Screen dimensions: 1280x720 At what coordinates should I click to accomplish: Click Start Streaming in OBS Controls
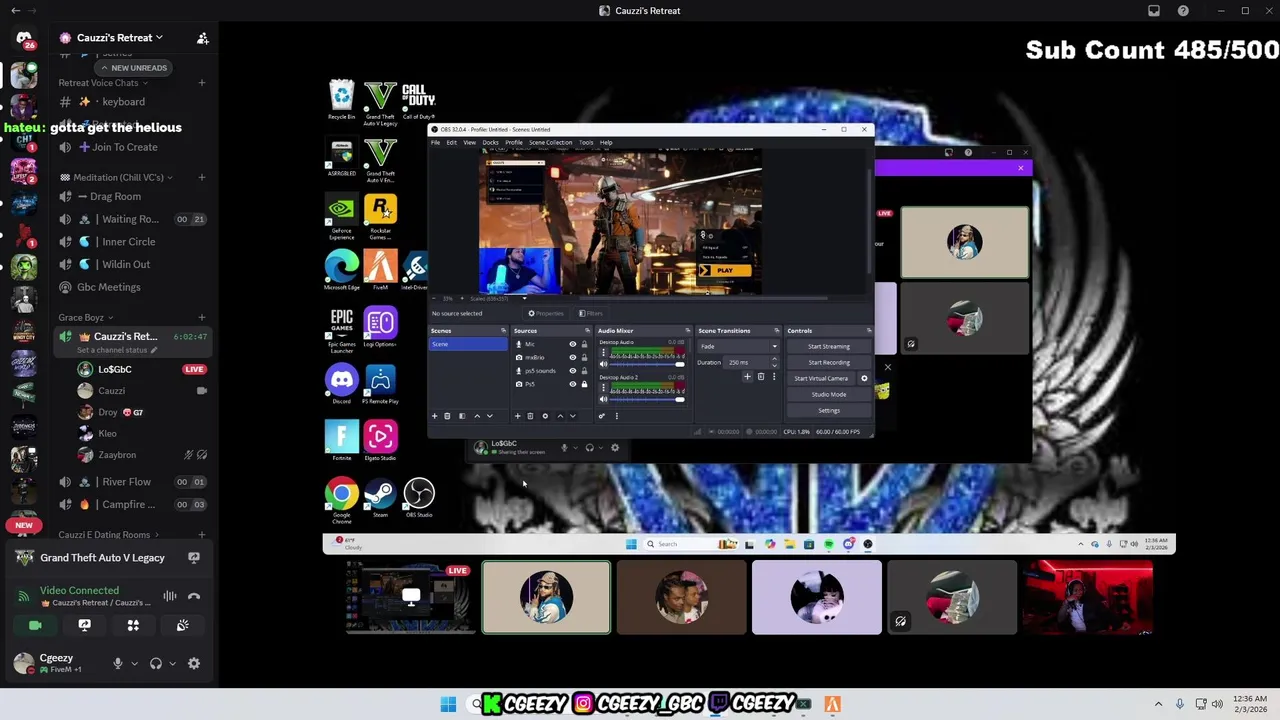coord(829,346)
